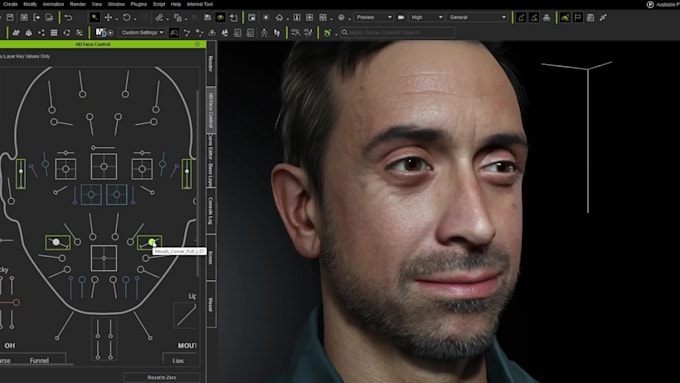Click the green Mouth_Corner_Pull_L control dot

[151, 242]
